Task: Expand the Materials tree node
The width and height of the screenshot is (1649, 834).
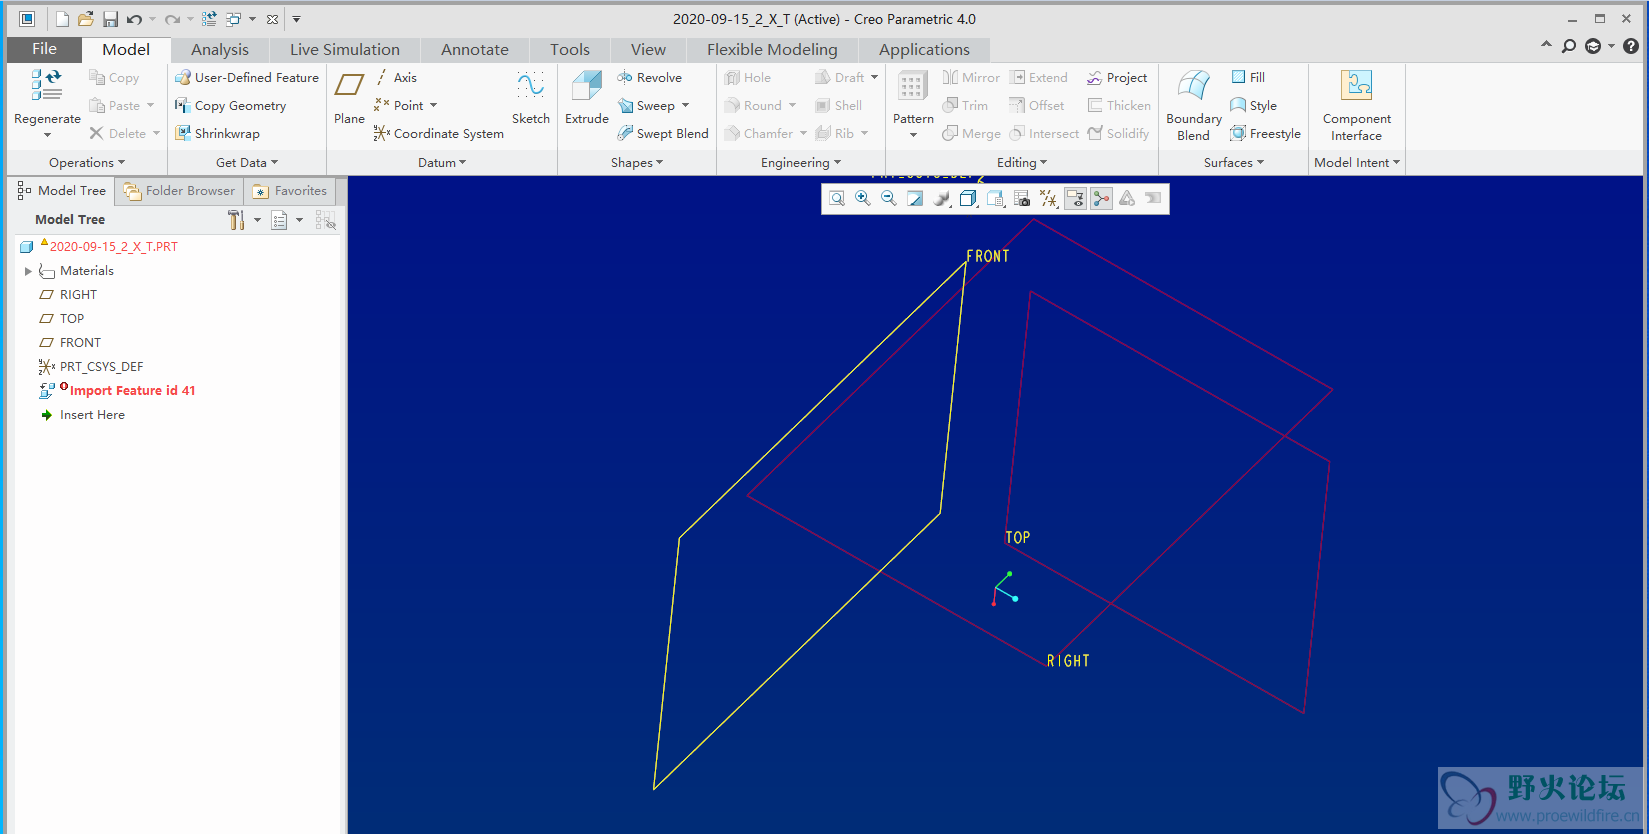Action: click(x=28, y=271)
